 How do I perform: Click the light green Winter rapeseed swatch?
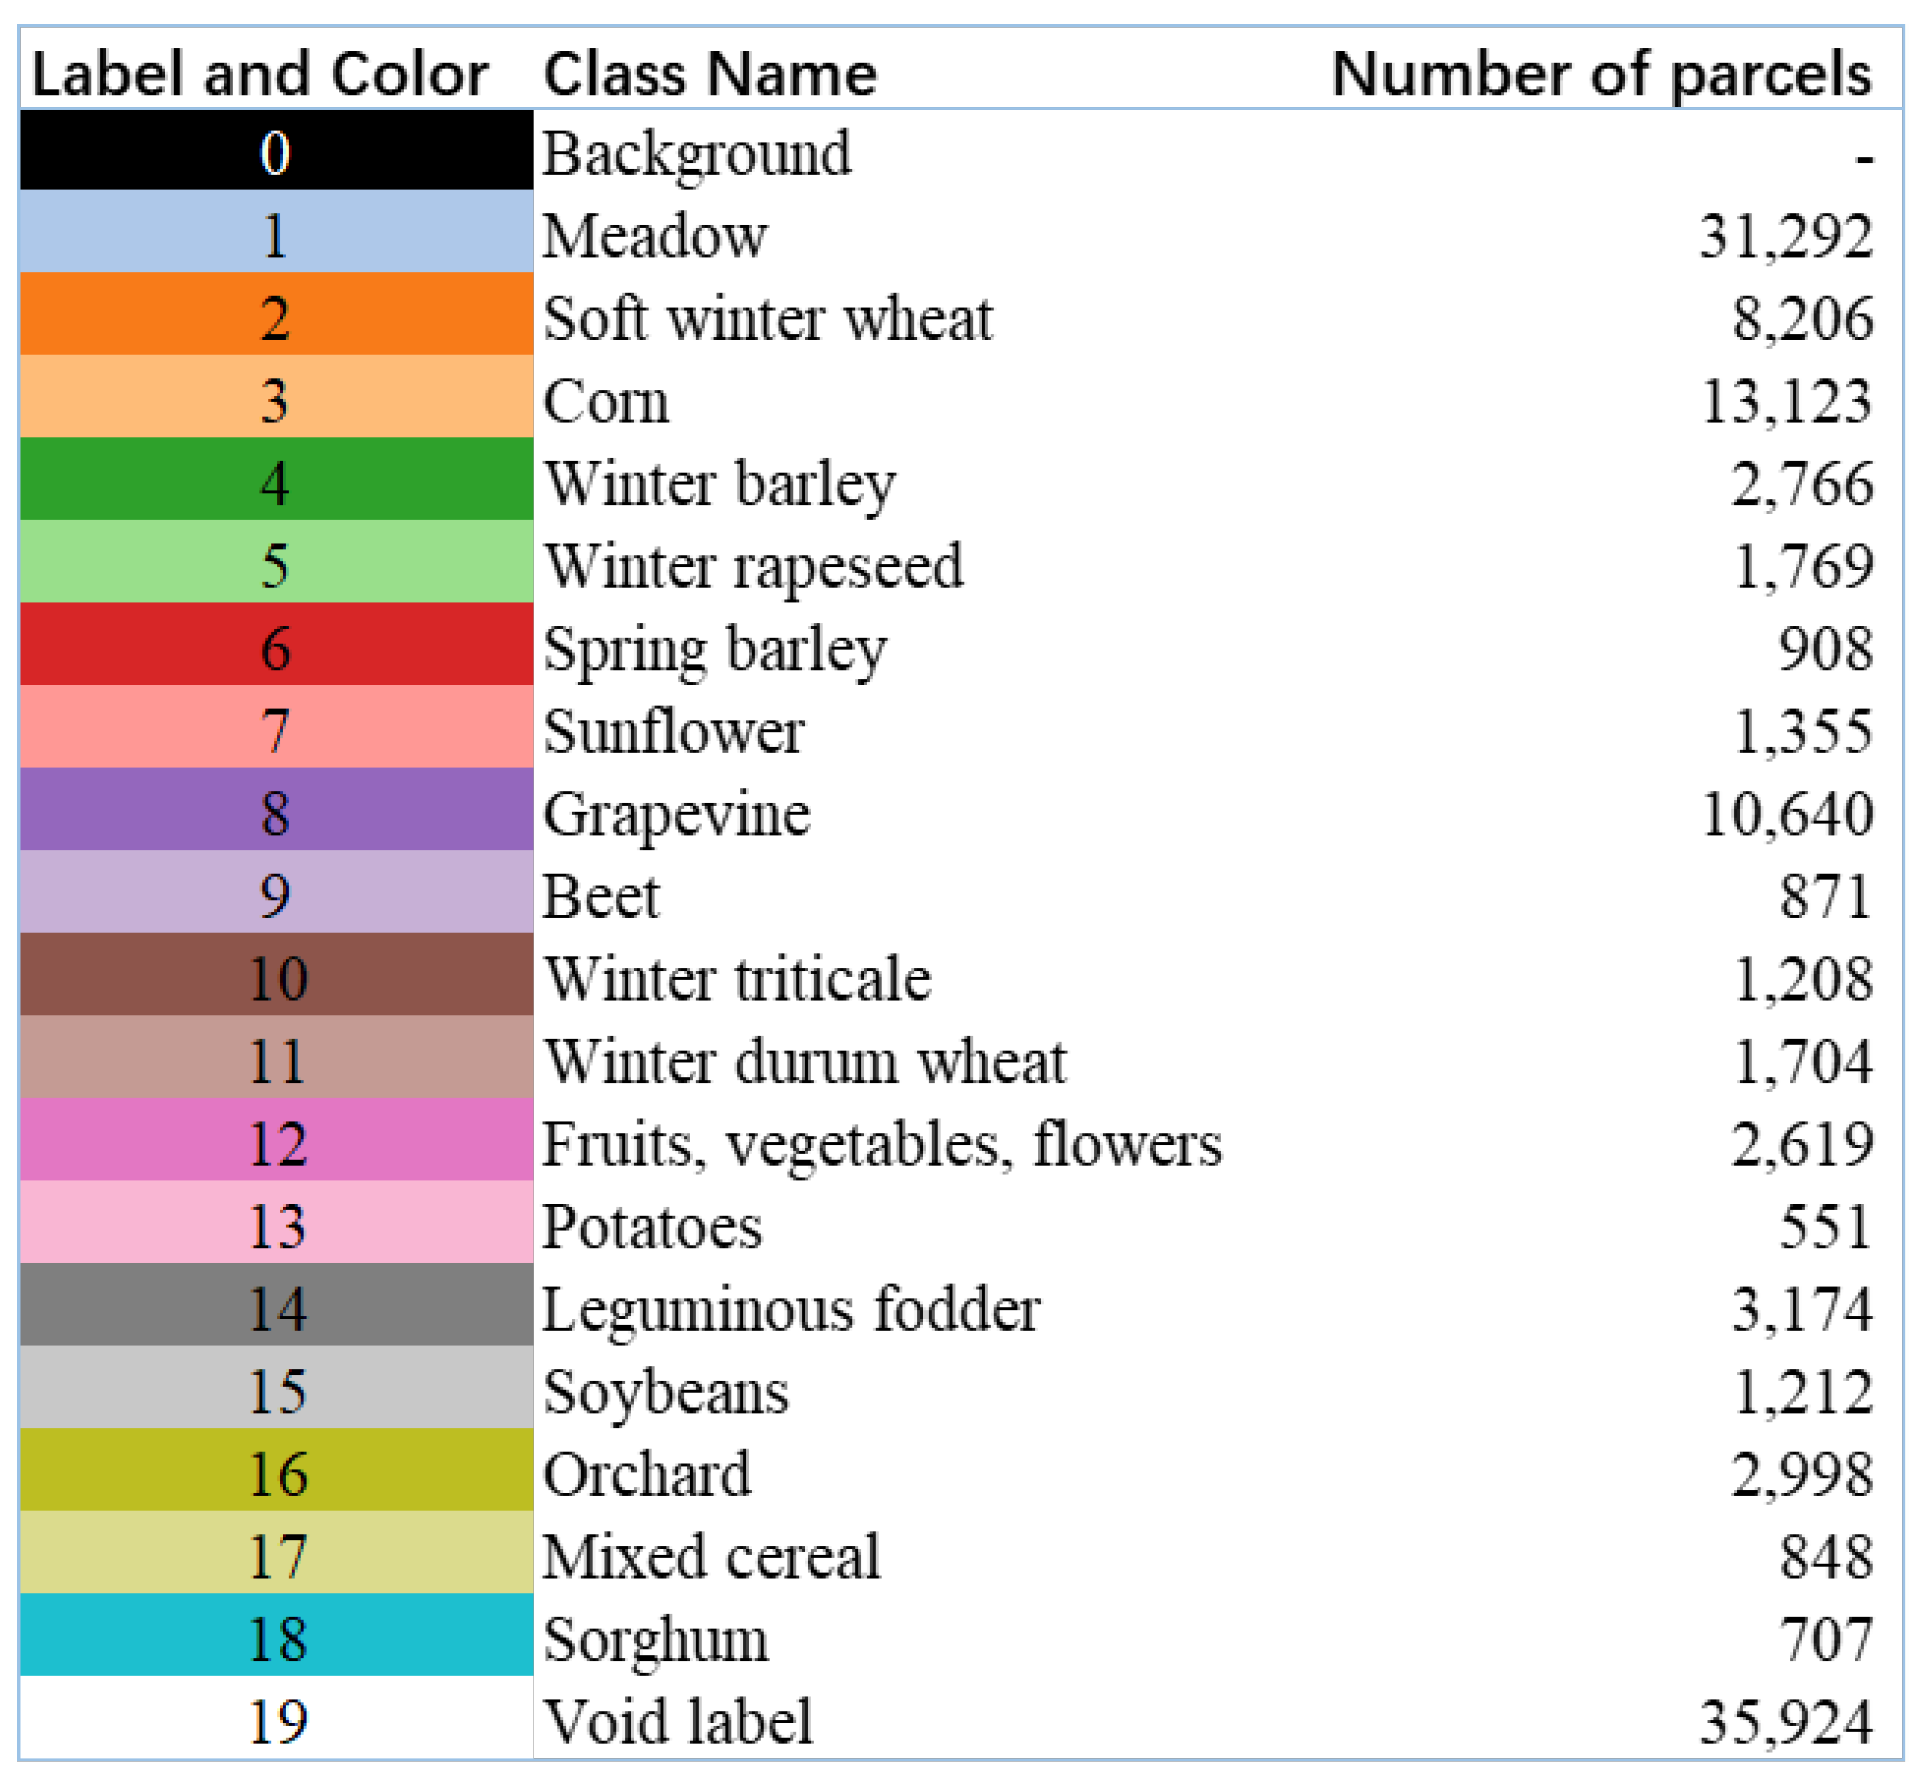(276, 565)
